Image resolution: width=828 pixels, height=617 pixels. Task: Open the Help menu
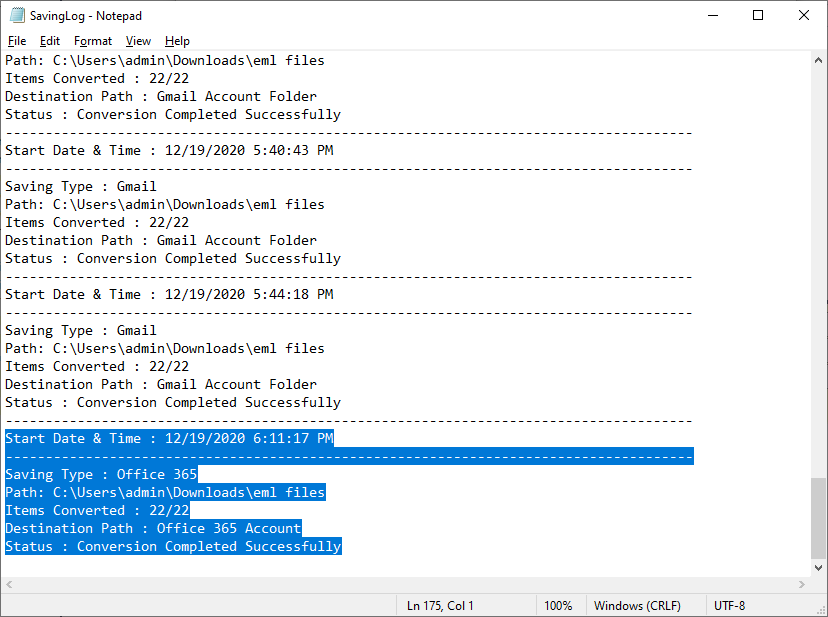click(x=177, y=41)
